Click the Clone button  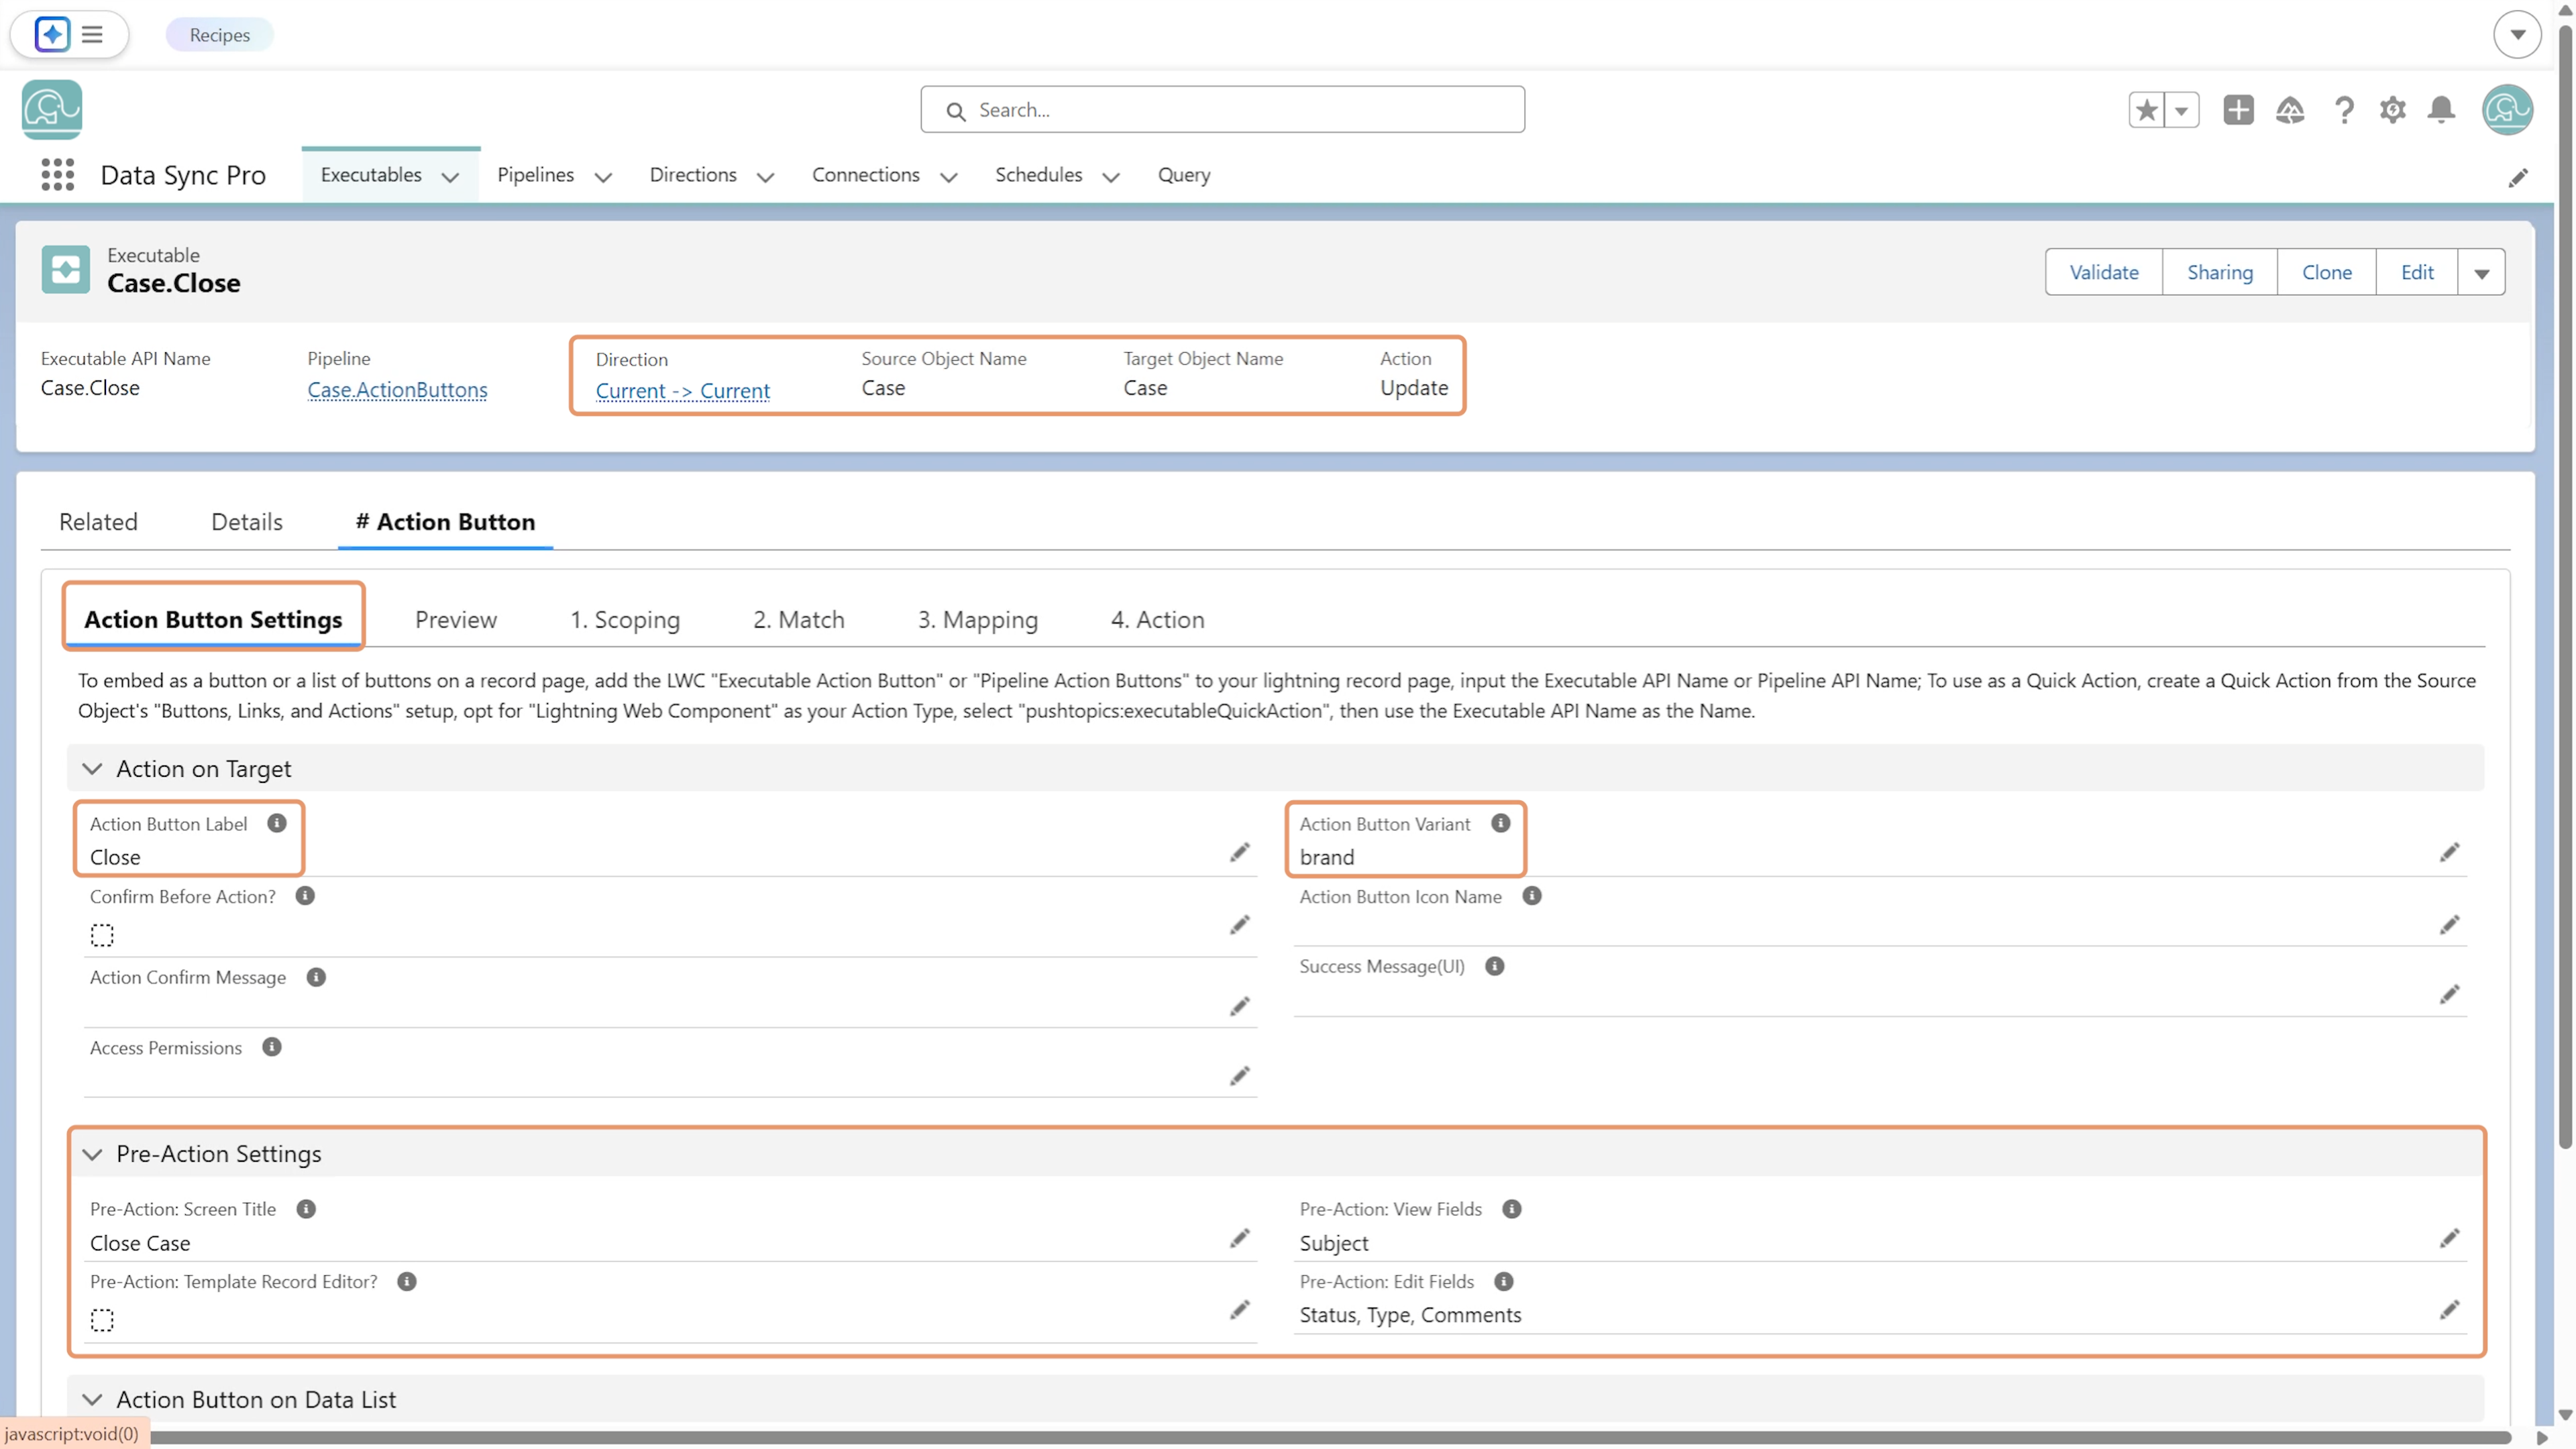[x=2327, y=272]
